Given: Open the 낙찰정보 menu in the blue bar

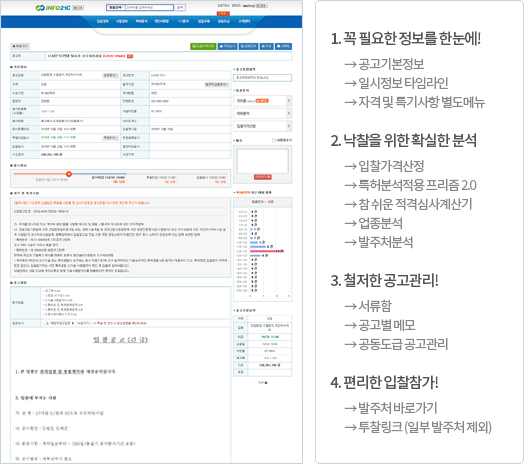Looking at the screenshot, I should 122,21.
